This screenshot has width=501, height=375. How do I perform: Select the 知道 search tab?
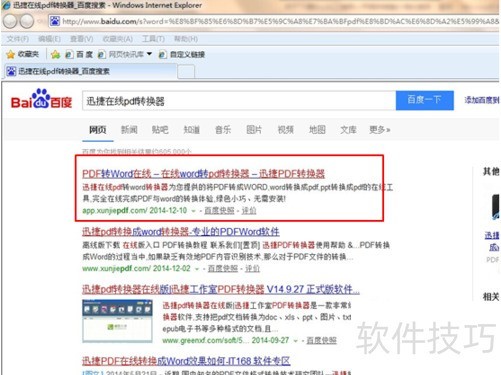(192, 130)
